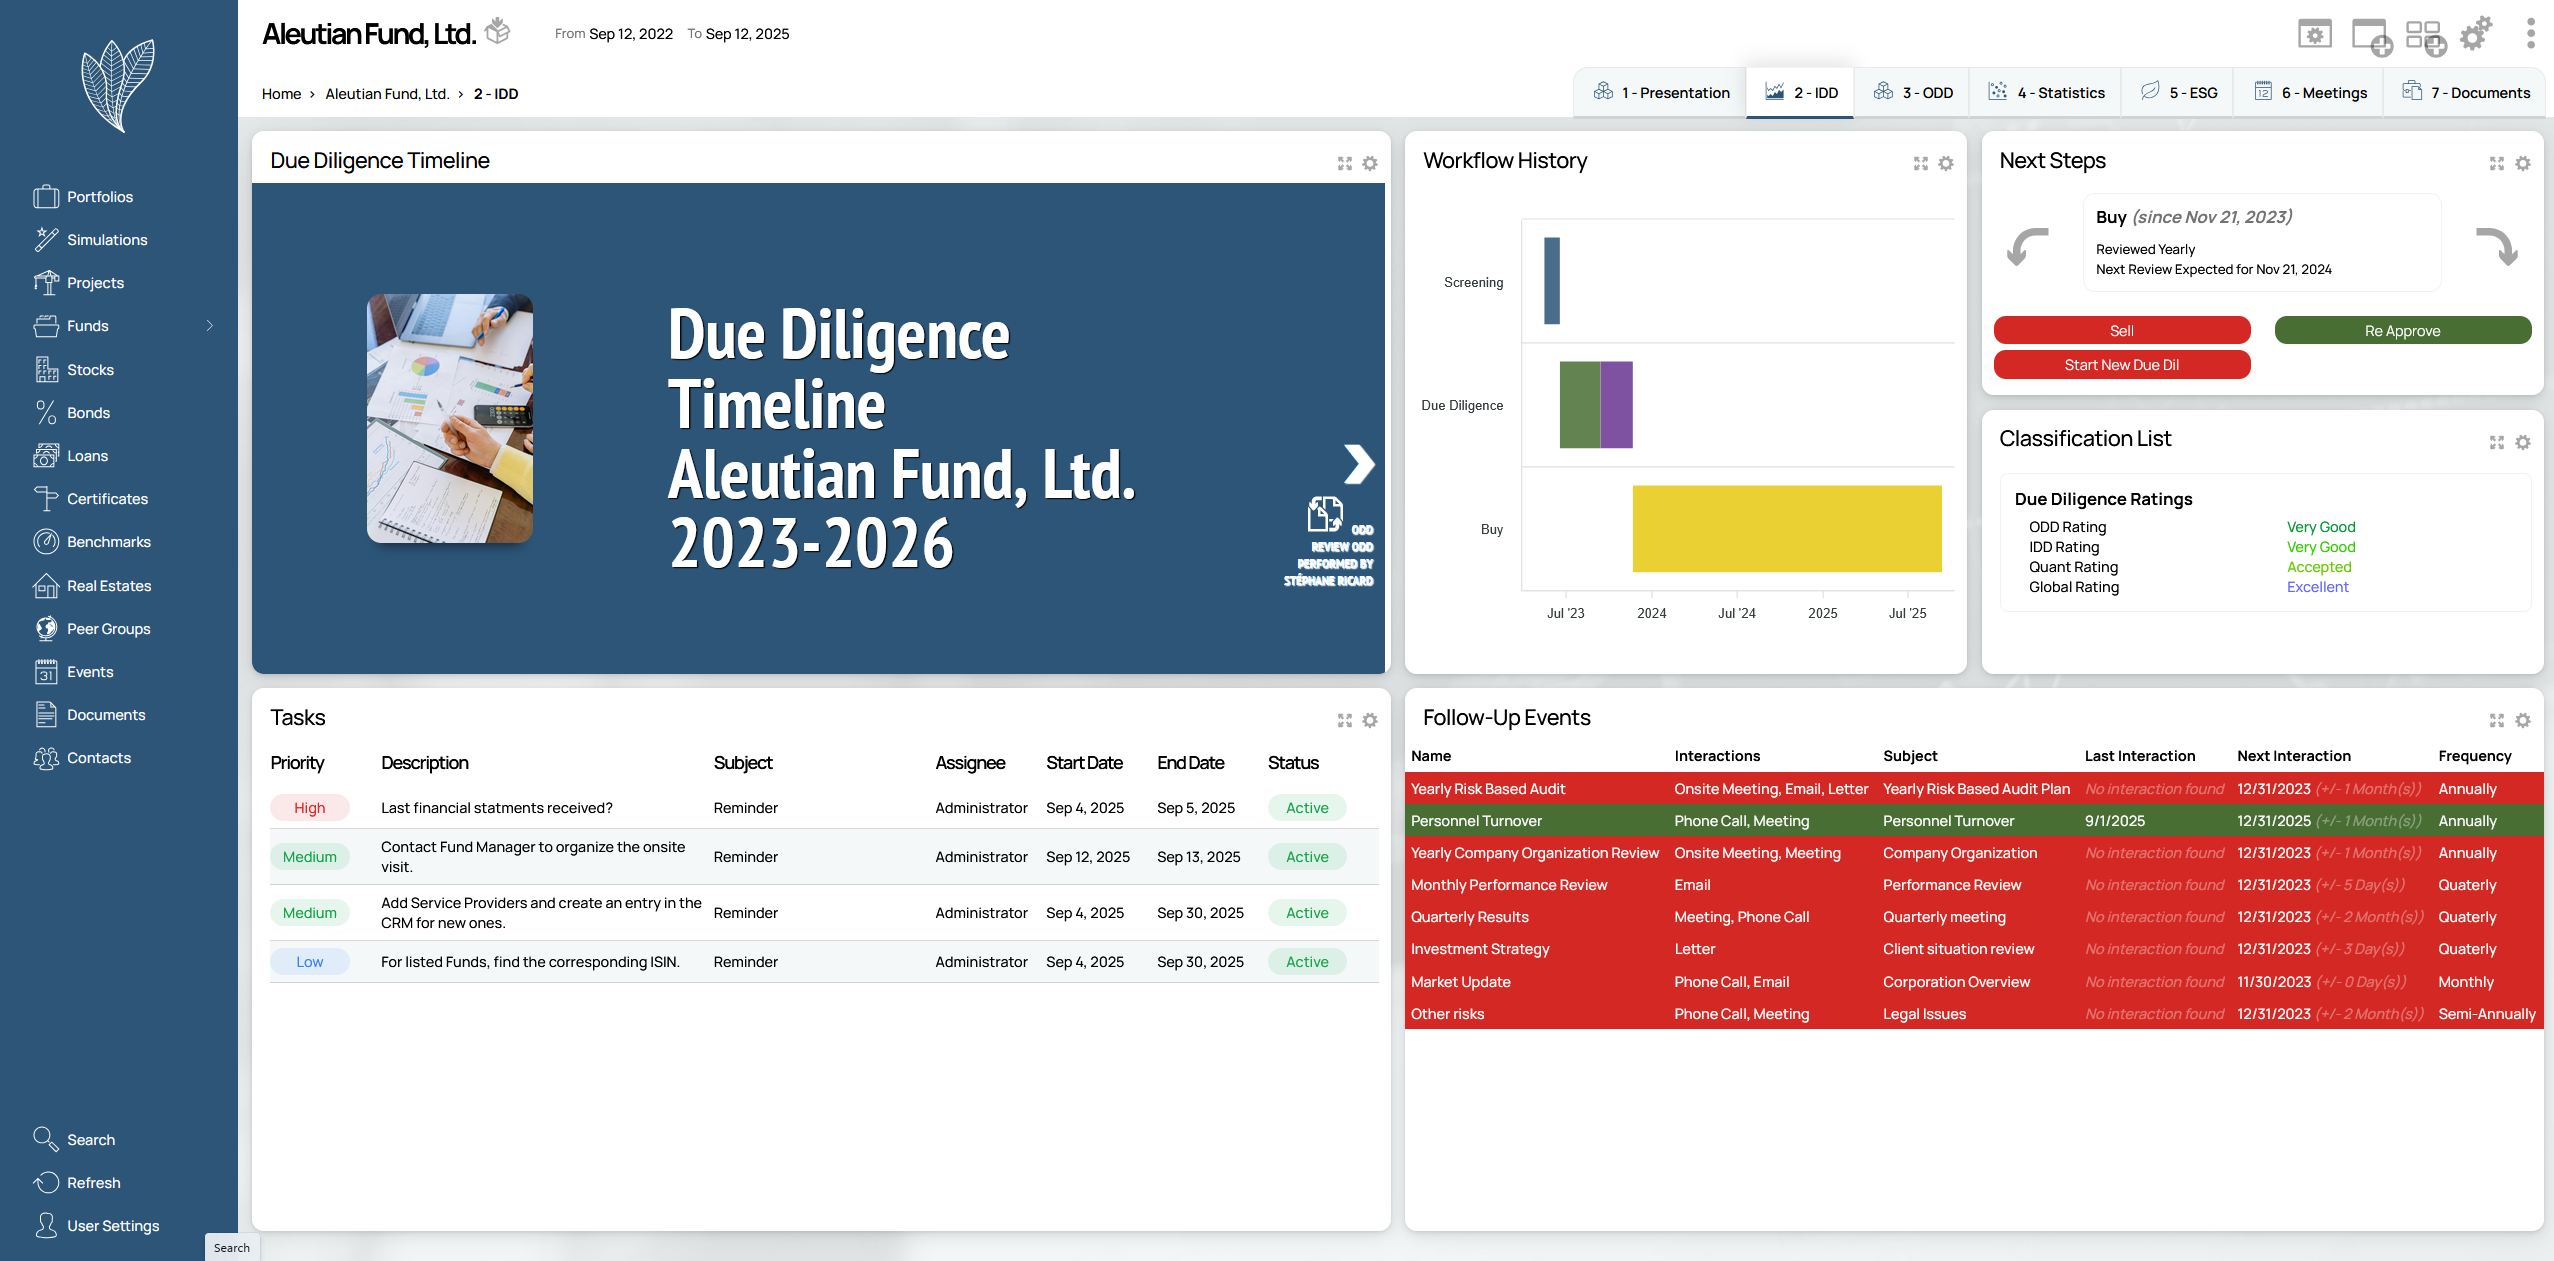
Task: Open Tasks widget gear settings
Action: 1370,720
